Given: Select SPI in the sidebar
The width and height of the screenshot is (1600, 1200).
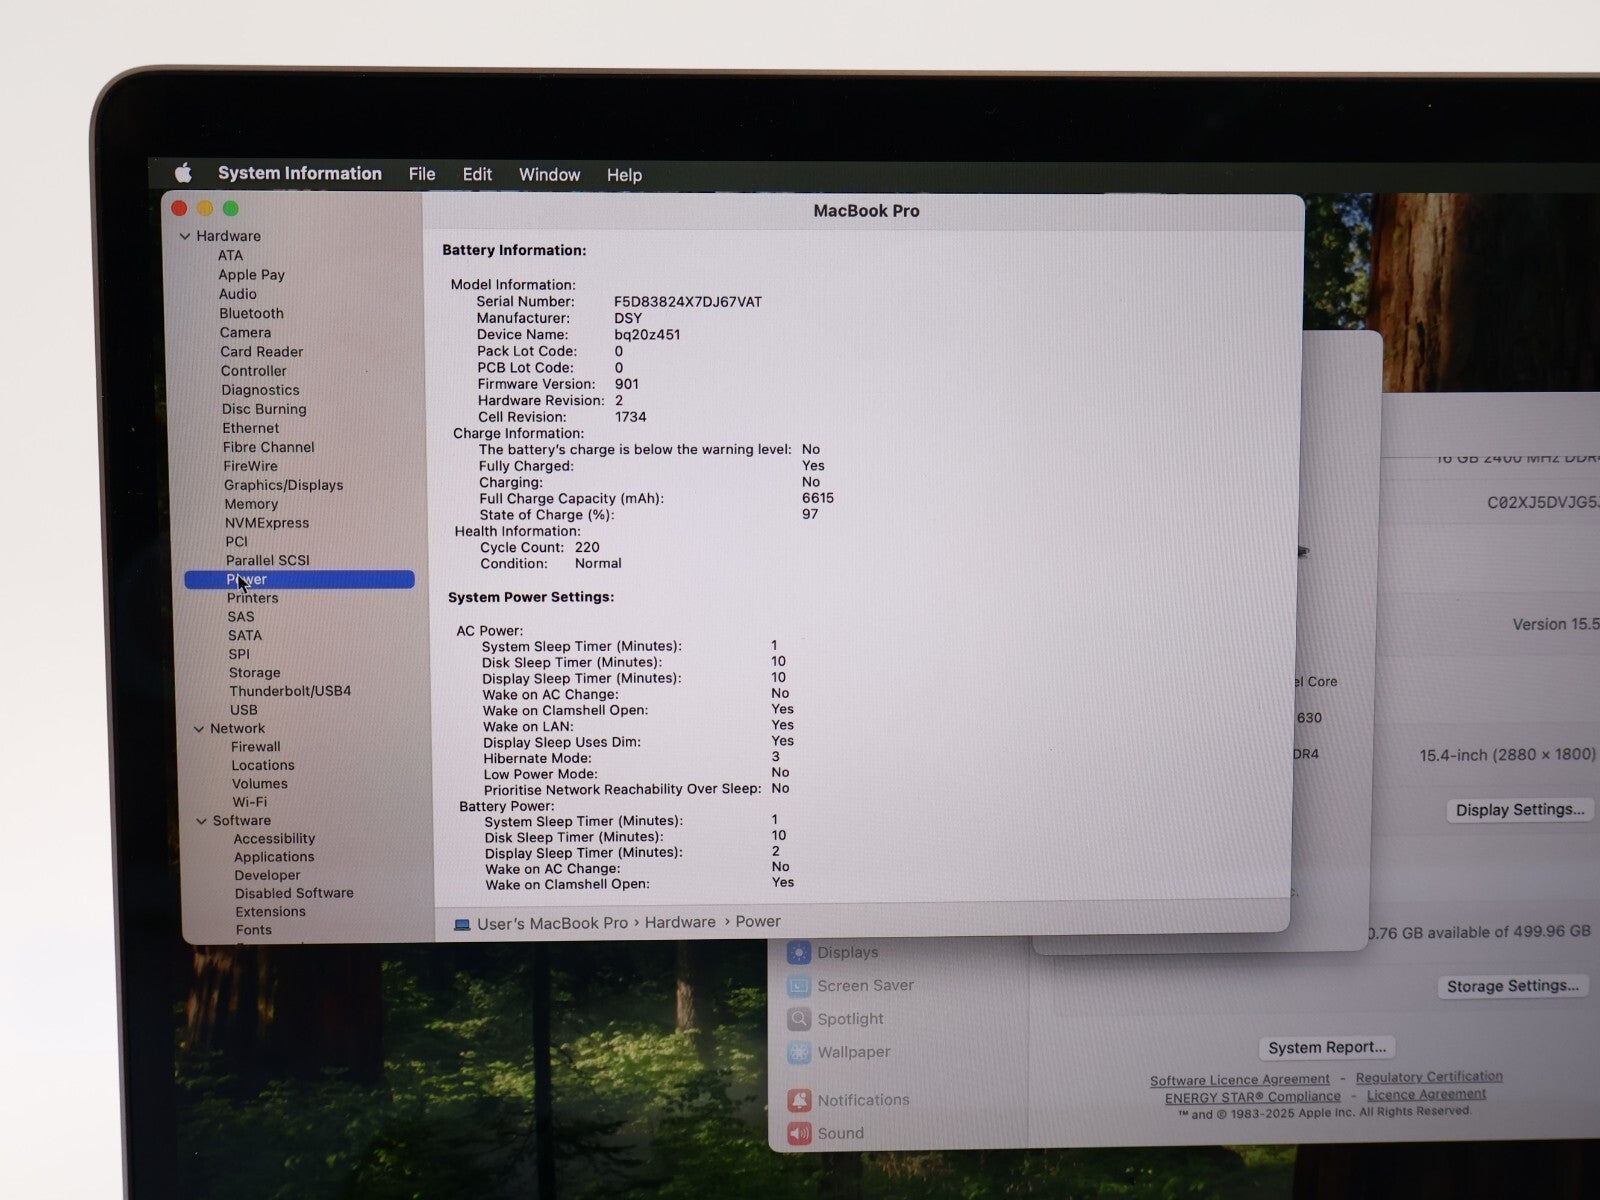Looking at the screenshot, I should point(239,654).
